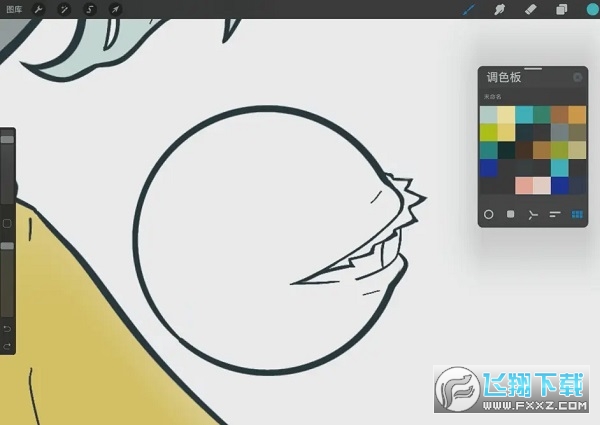The width and height of the screenshot is (600, 425).
Task: Pick the khaki beige swatch
Action: (x=577, y=150)
